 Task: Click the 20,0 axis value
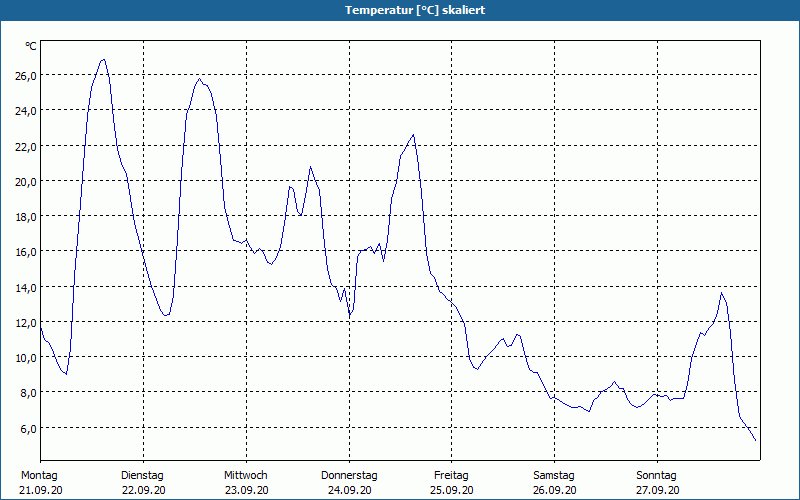click(x=26, y=182)
